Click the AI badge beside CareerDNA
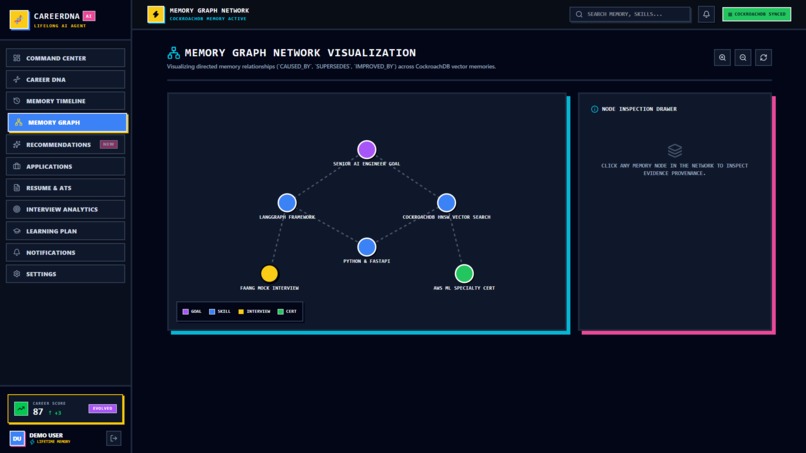 pyautogui.click(x=89, y=16)
